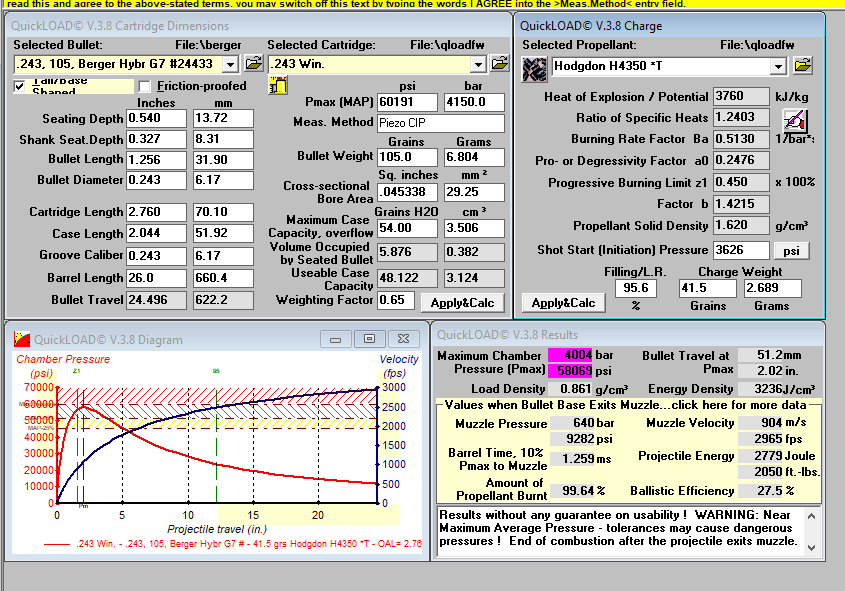Click the Progressive Burning Limit z1 field
The width and height of the screenshot is (845, 591).
[x=741, y=182]
